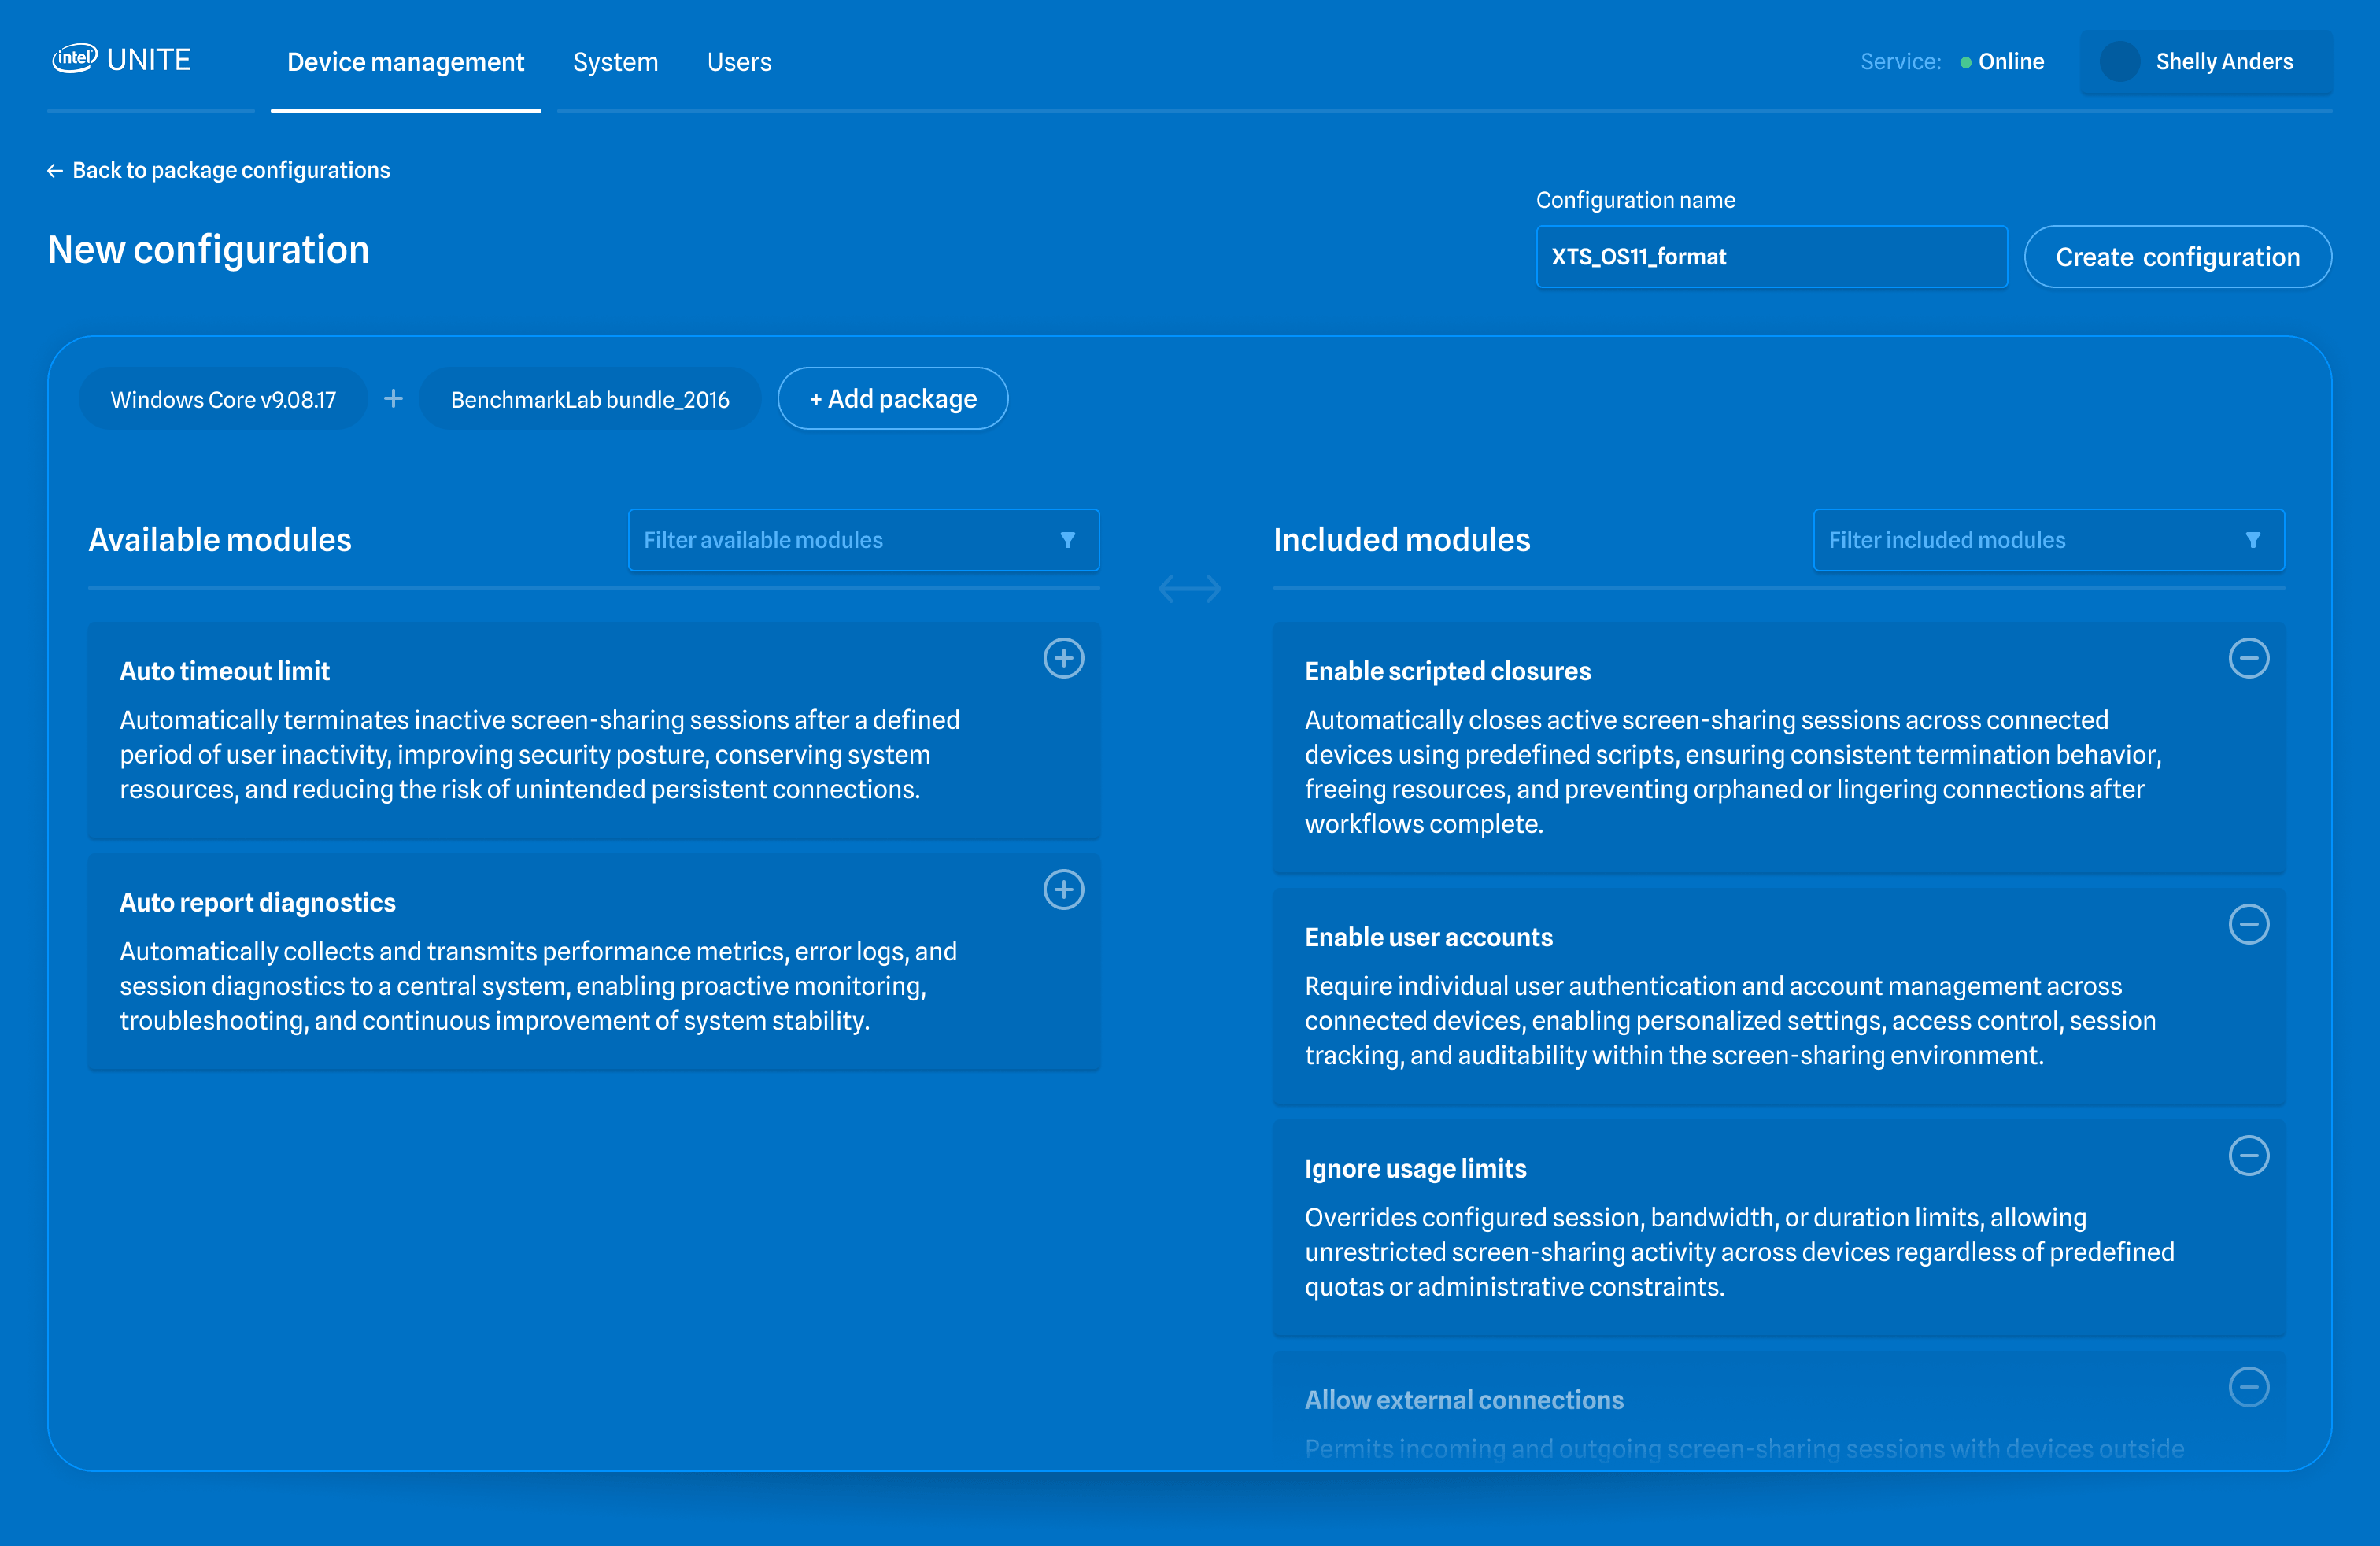2380x1546 pixels.
Task: Click the transfer arrows between module columns
Action: pos(1190,588)
